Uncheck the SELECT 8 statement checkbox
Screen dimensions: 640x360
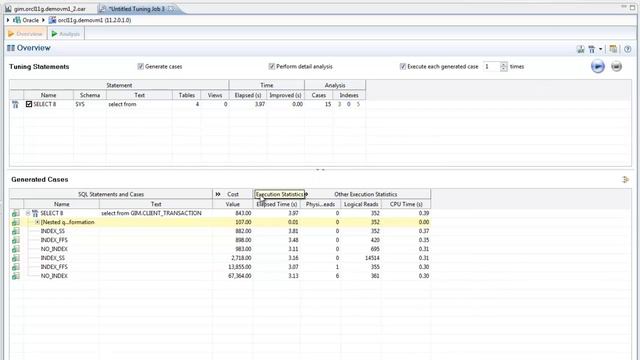[x=29, y=104]
